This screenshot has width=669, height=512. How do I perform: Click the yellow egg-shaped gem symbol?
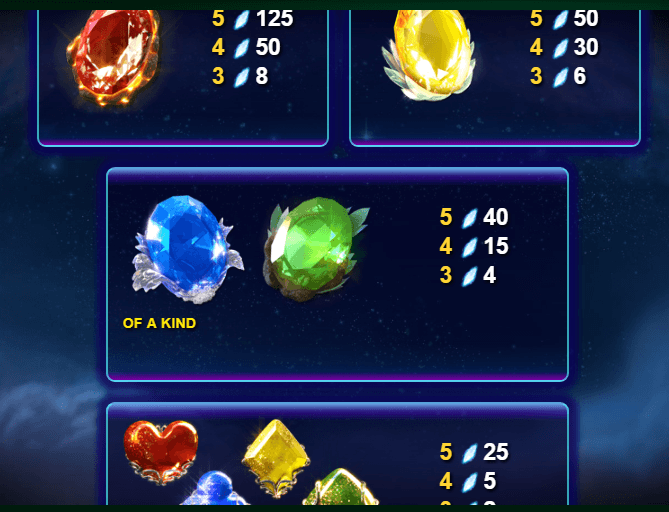pyautogui.click(x=429, y=55)
